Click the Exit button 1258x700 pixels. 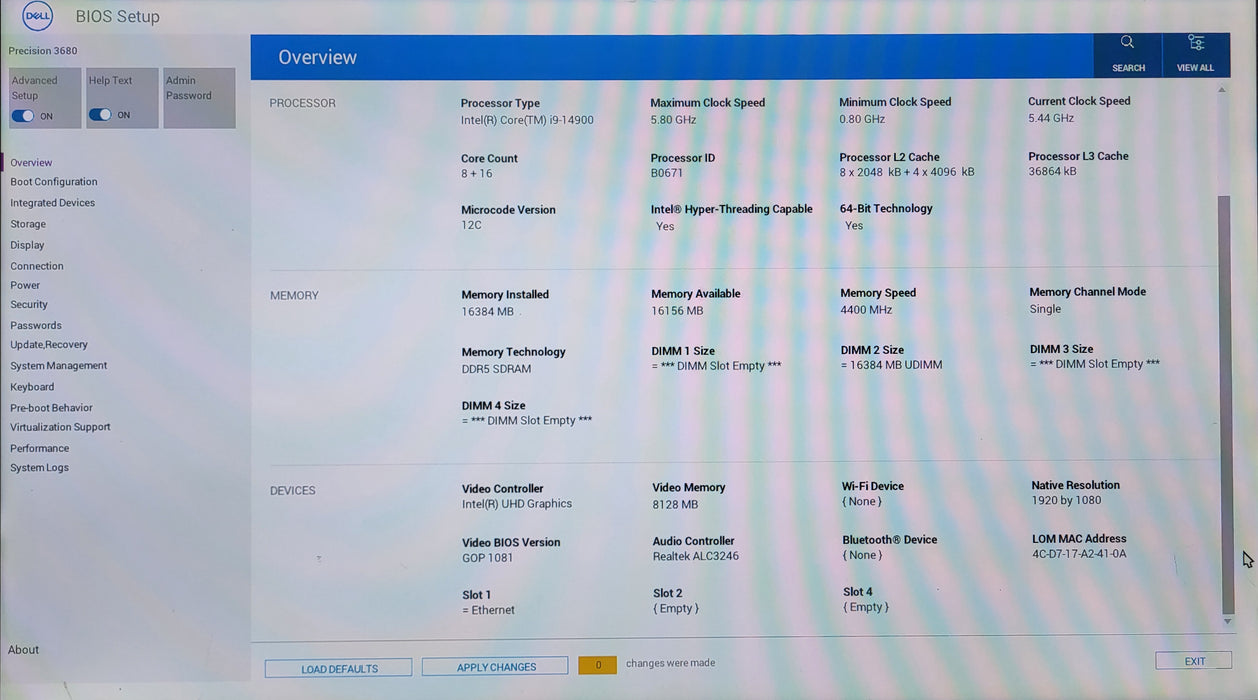(1194, 661)
